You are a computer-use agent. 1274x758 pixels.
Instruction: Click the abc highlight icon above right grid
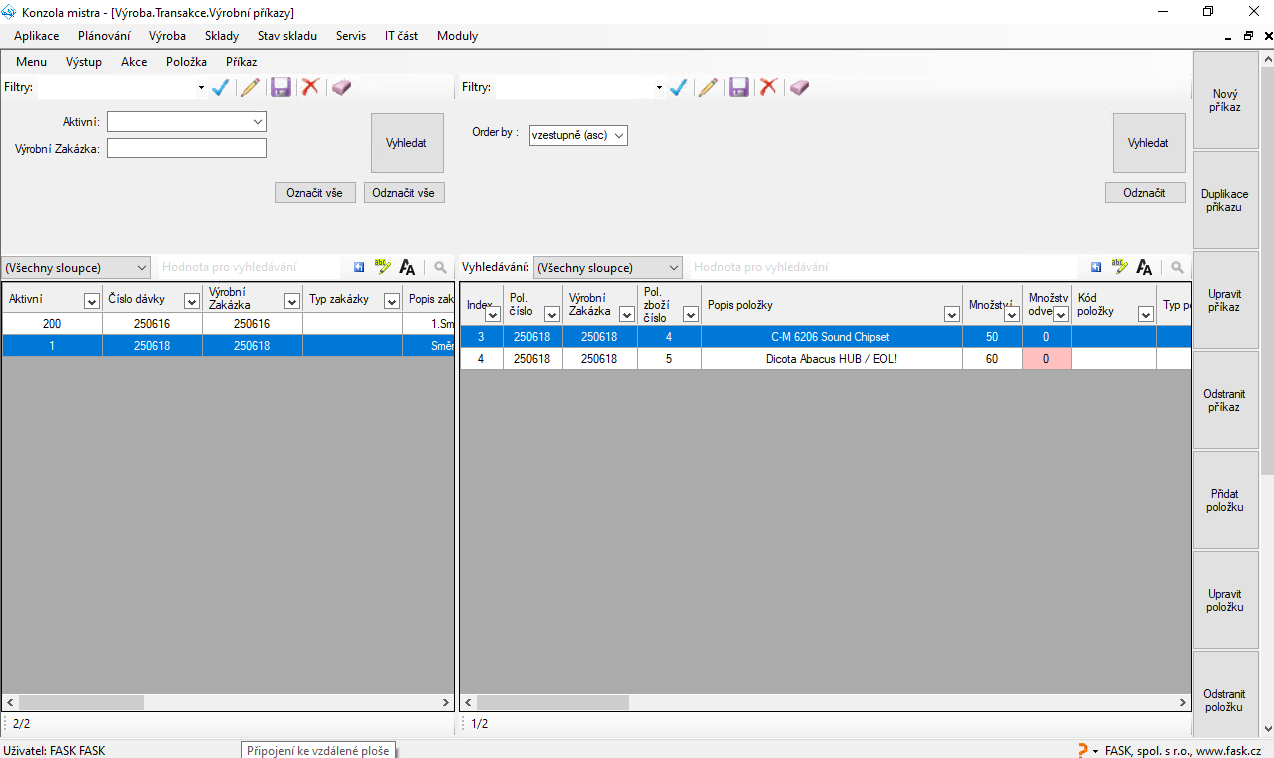(x=1120, y=268)
